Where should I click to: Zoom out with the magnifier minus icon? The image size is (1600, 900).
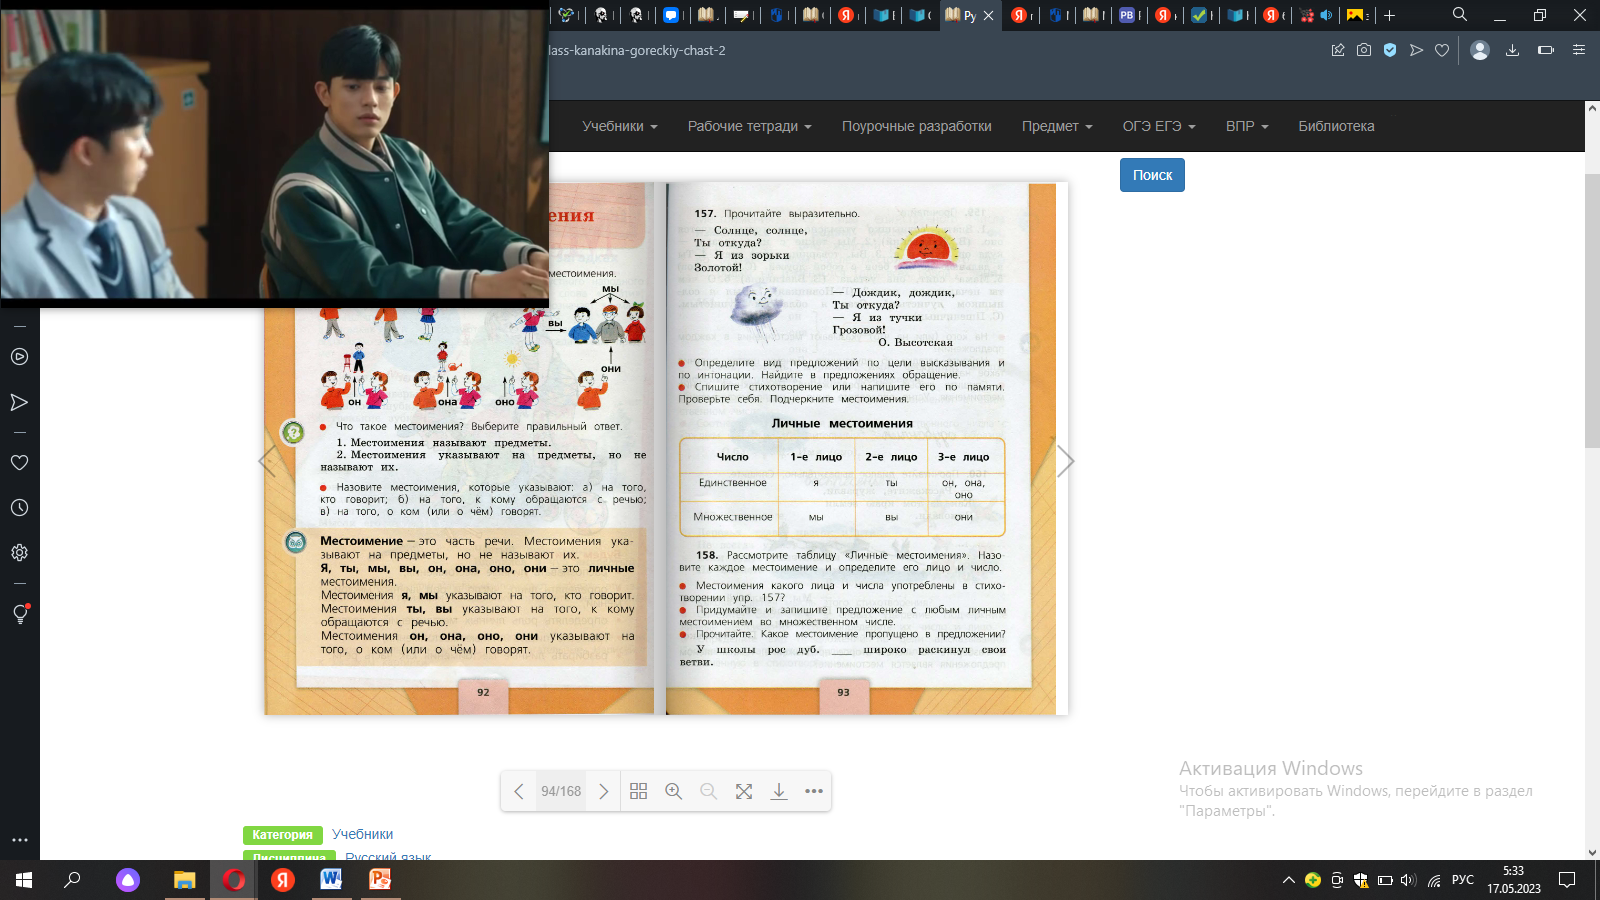tap(709, 791)
